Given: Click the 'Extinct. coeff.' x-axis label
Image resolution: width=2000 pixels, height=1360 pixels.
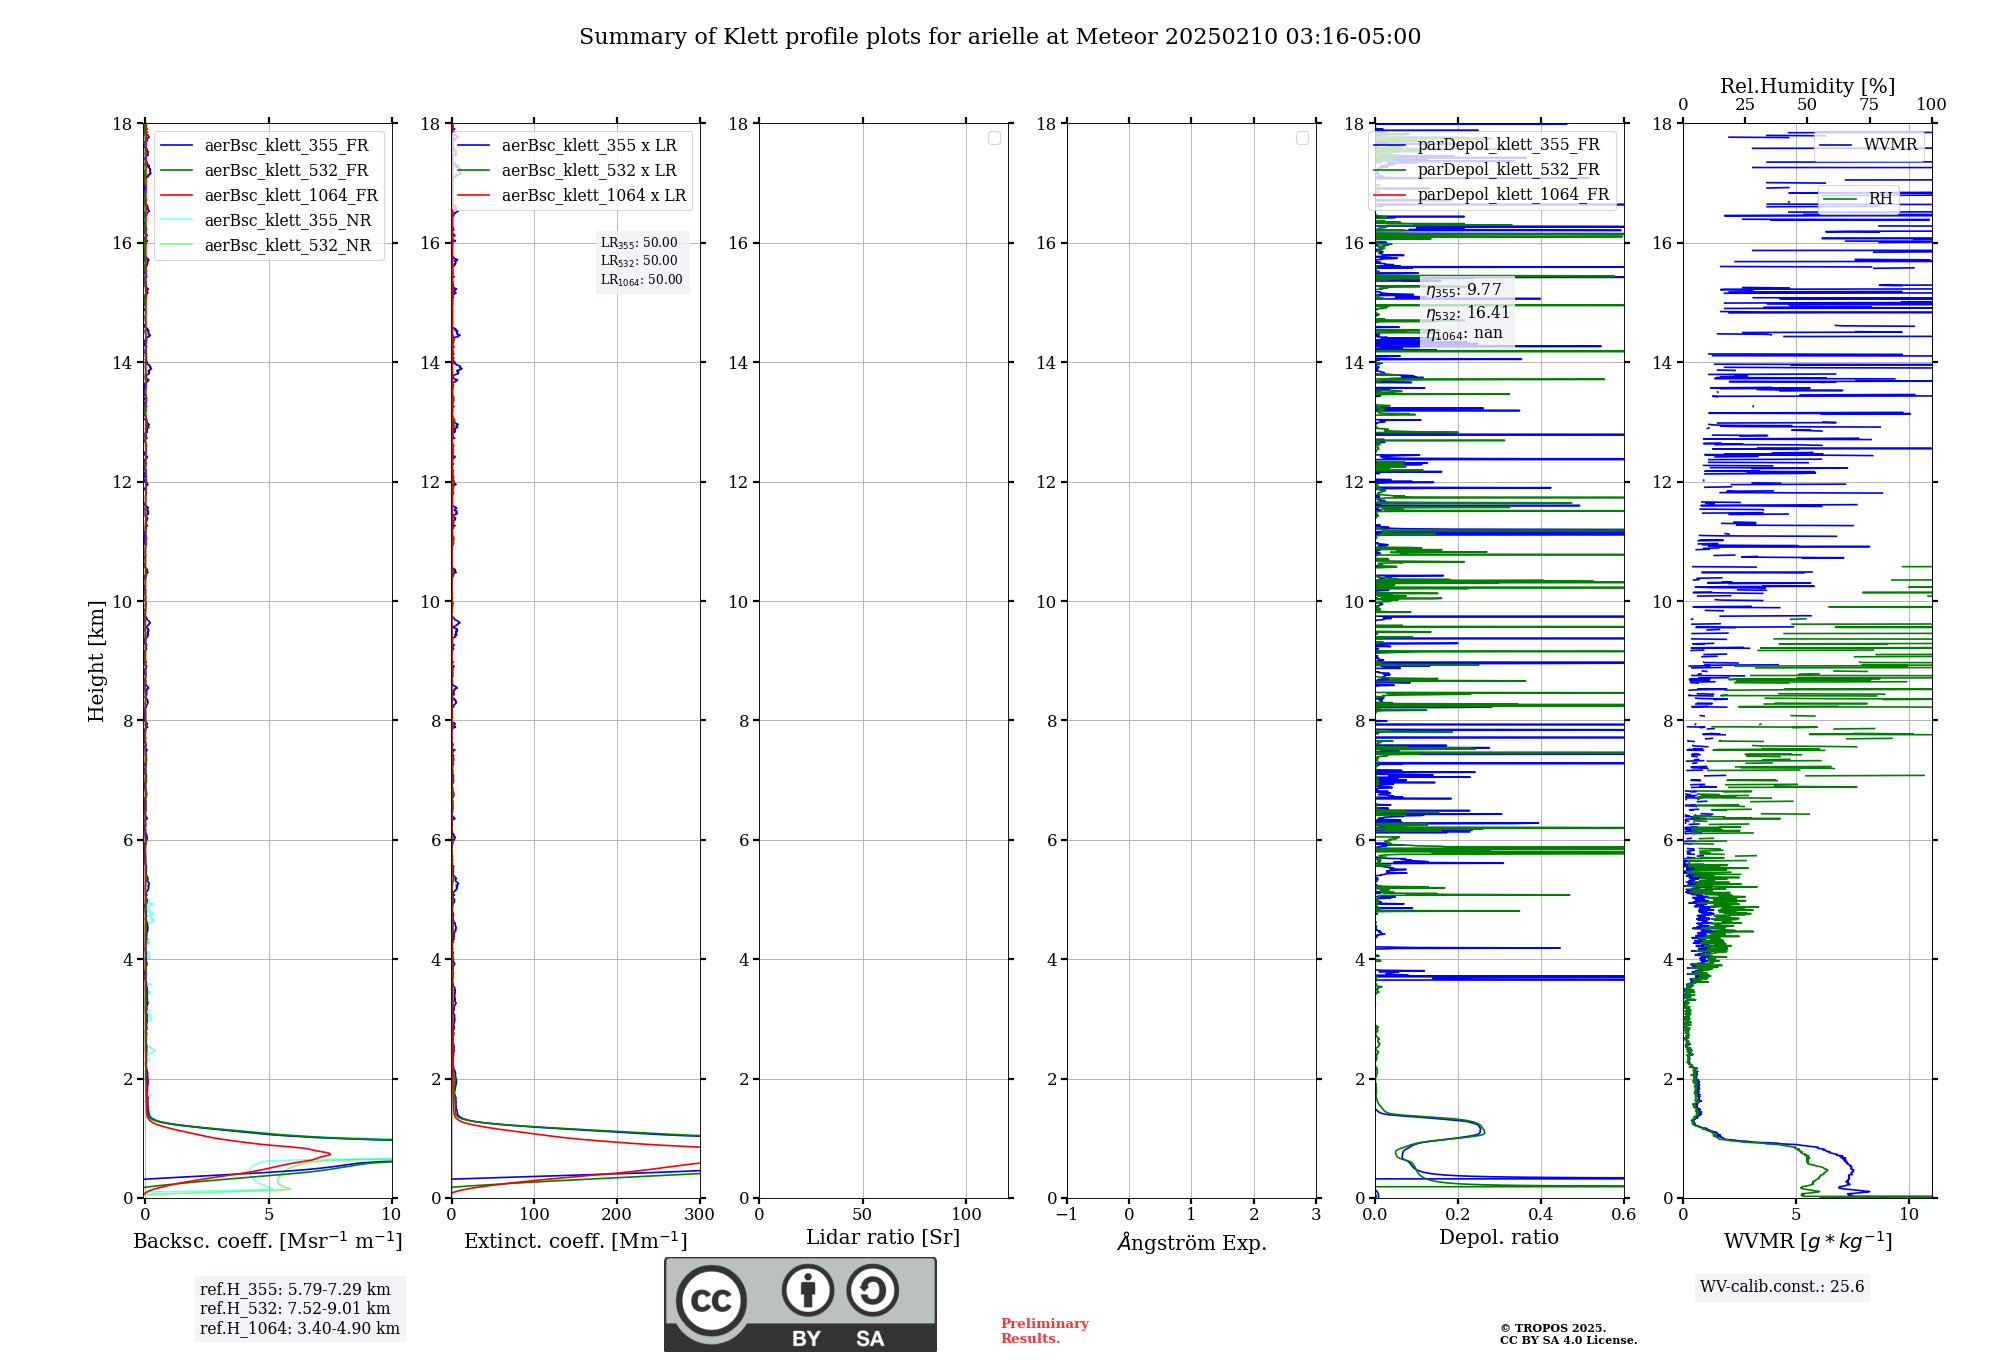Looking at the screenshot, I should (x=576, y=1241).
